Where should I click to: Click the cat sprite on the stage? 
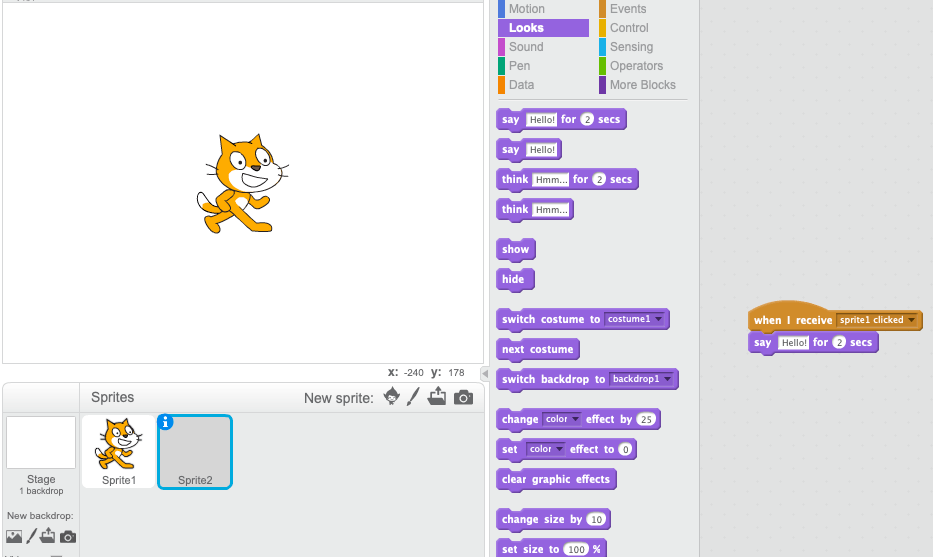pos(242,184)
